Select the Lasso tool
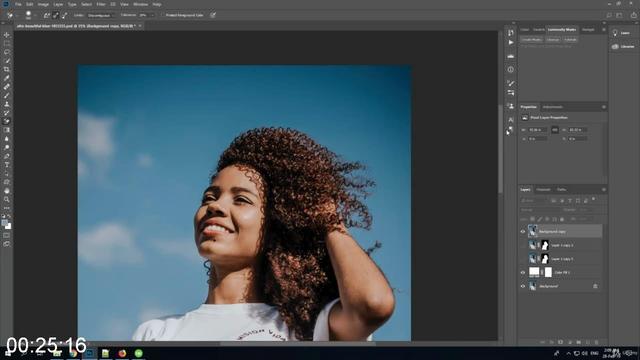 [7, 52]
